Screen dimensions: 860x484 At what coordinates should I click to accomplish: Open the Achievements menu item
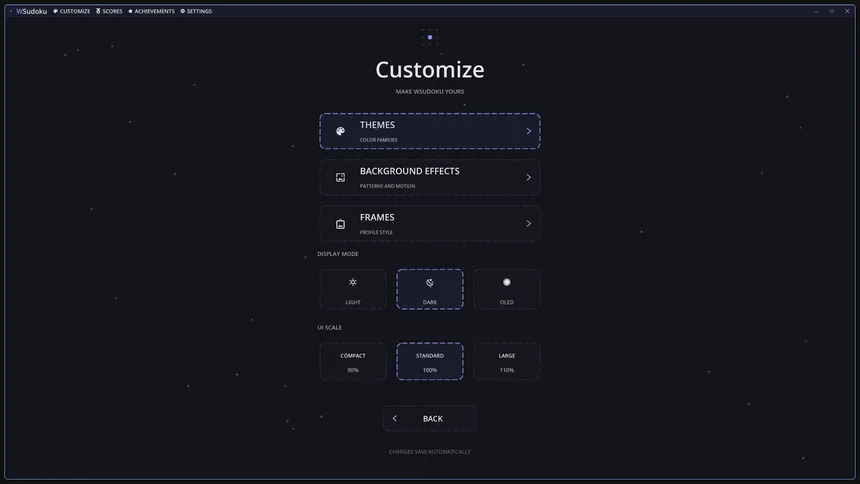click(151, 11)
